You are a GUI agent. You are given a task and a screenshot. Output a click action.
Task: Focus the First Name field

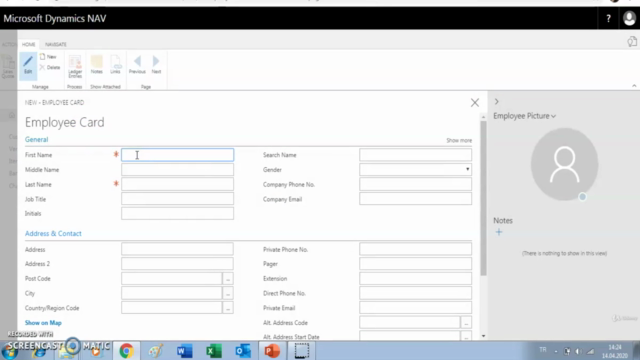[178, 155]
